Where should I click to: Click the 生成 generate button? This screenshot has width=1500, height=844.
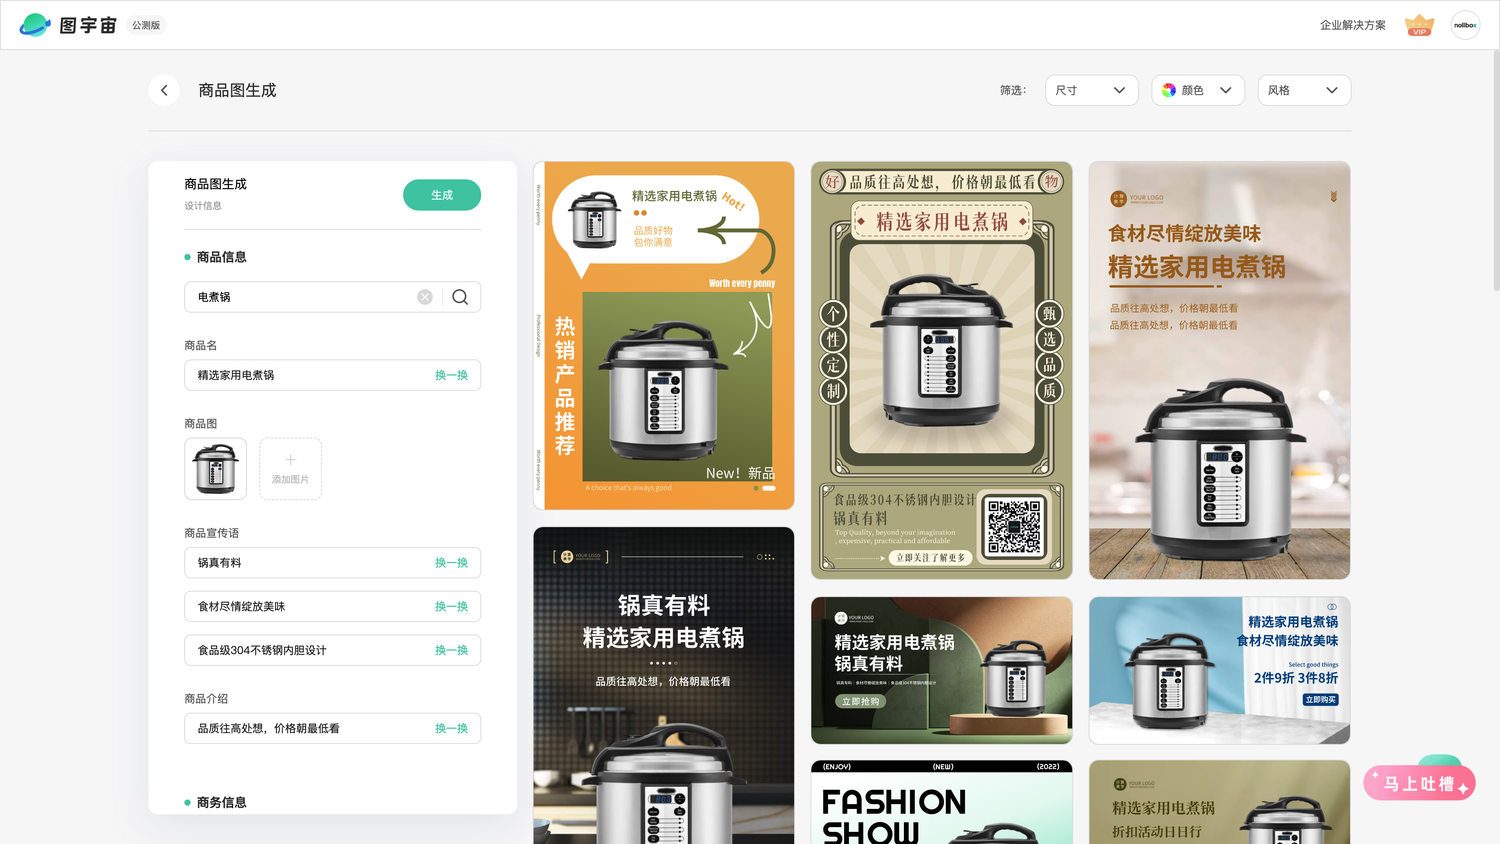pyautogui.click(x=442, y=195)
